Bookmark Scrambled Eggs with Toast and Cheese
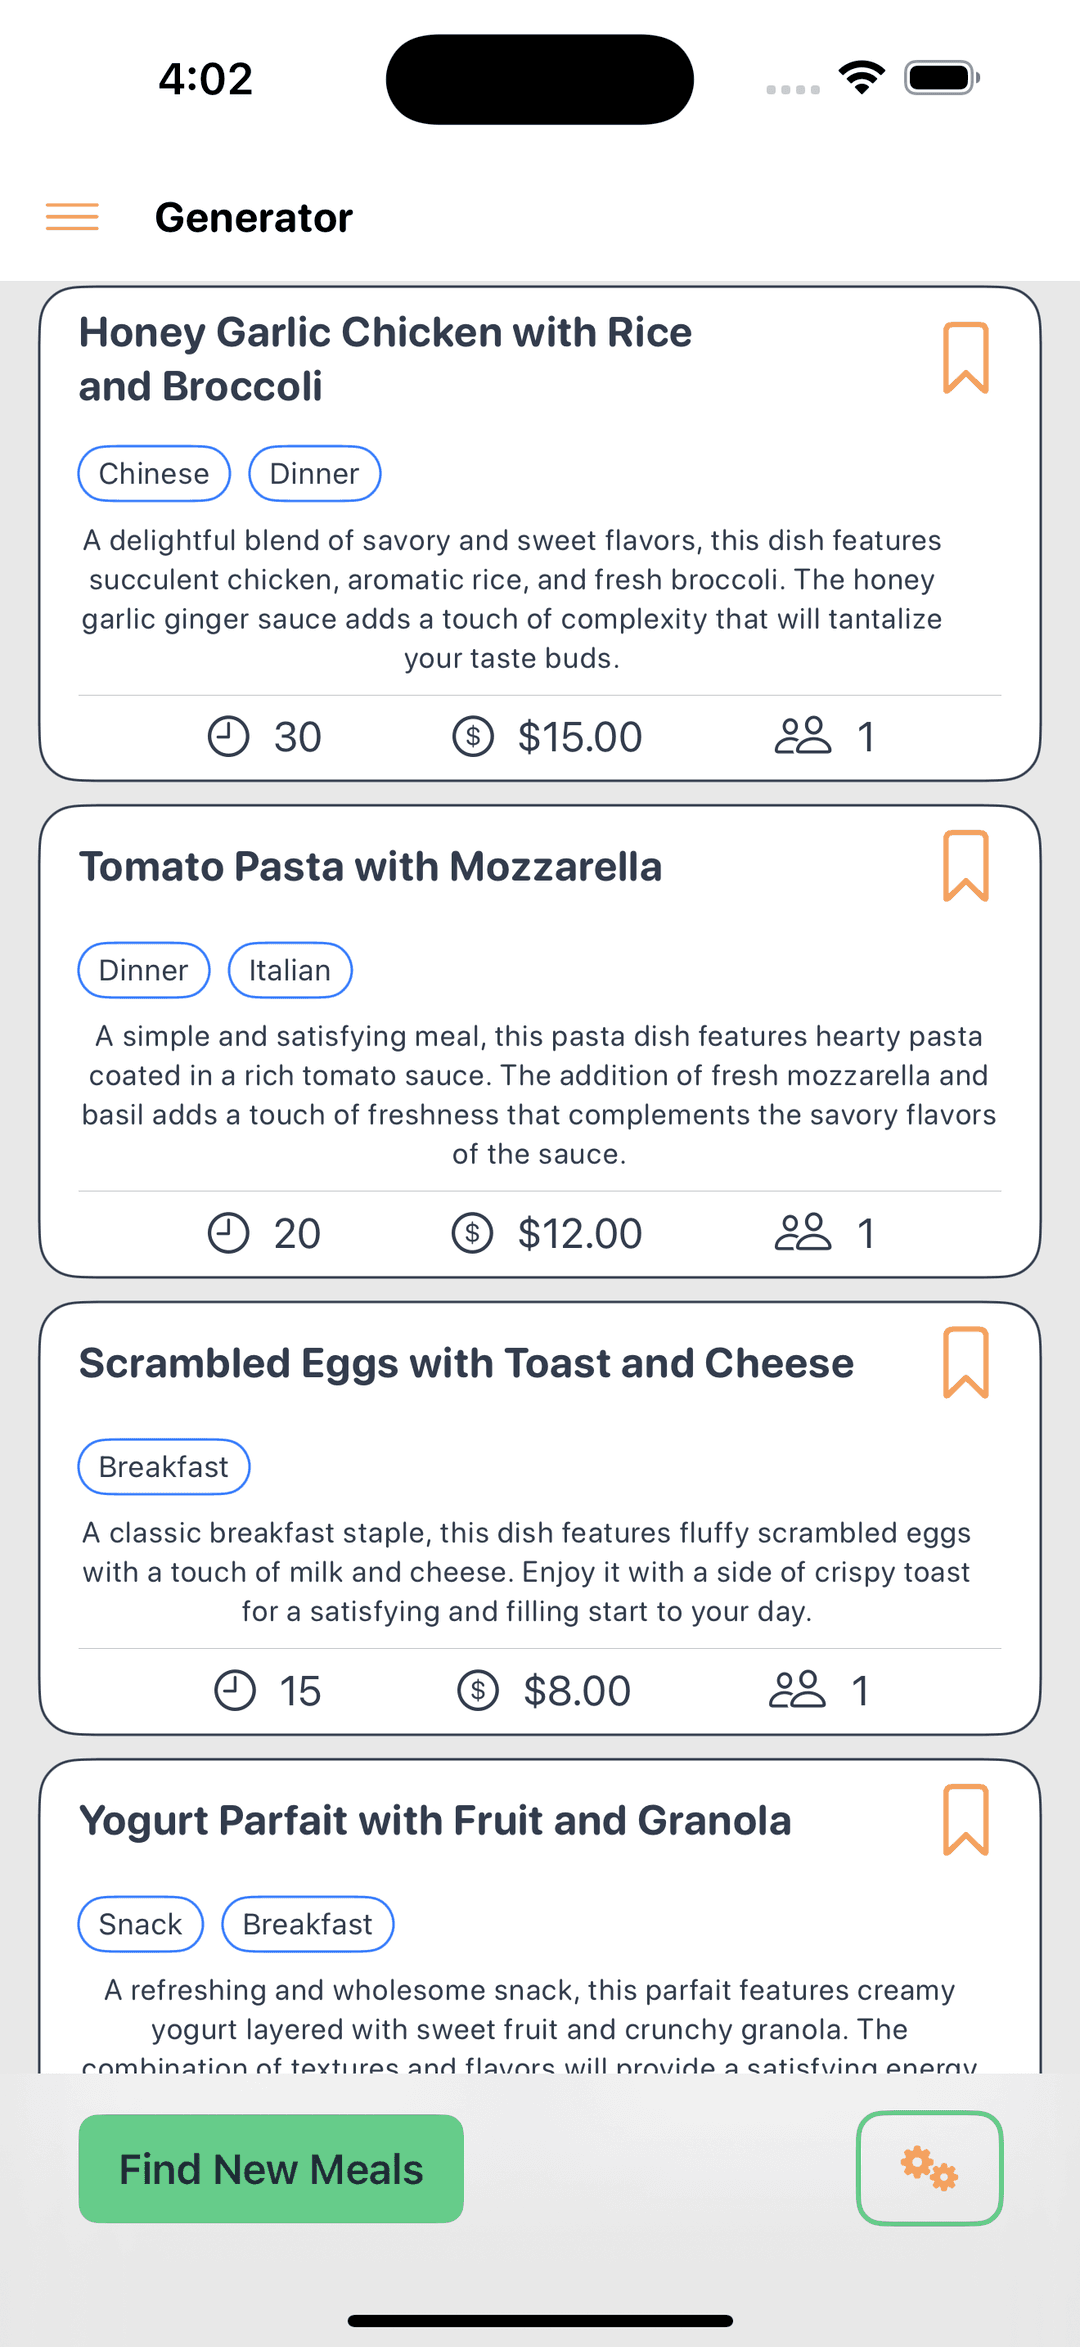The image size is (1080, 2347). pyautogui.click(x=965, y=1363)
